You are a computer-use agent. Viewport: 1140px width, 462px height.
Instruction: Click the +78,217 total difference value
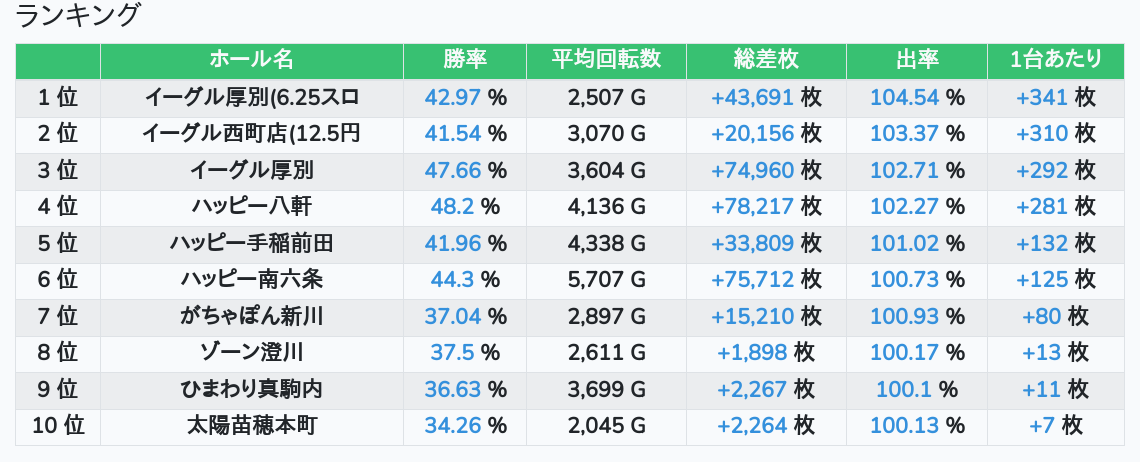(752, 207)
